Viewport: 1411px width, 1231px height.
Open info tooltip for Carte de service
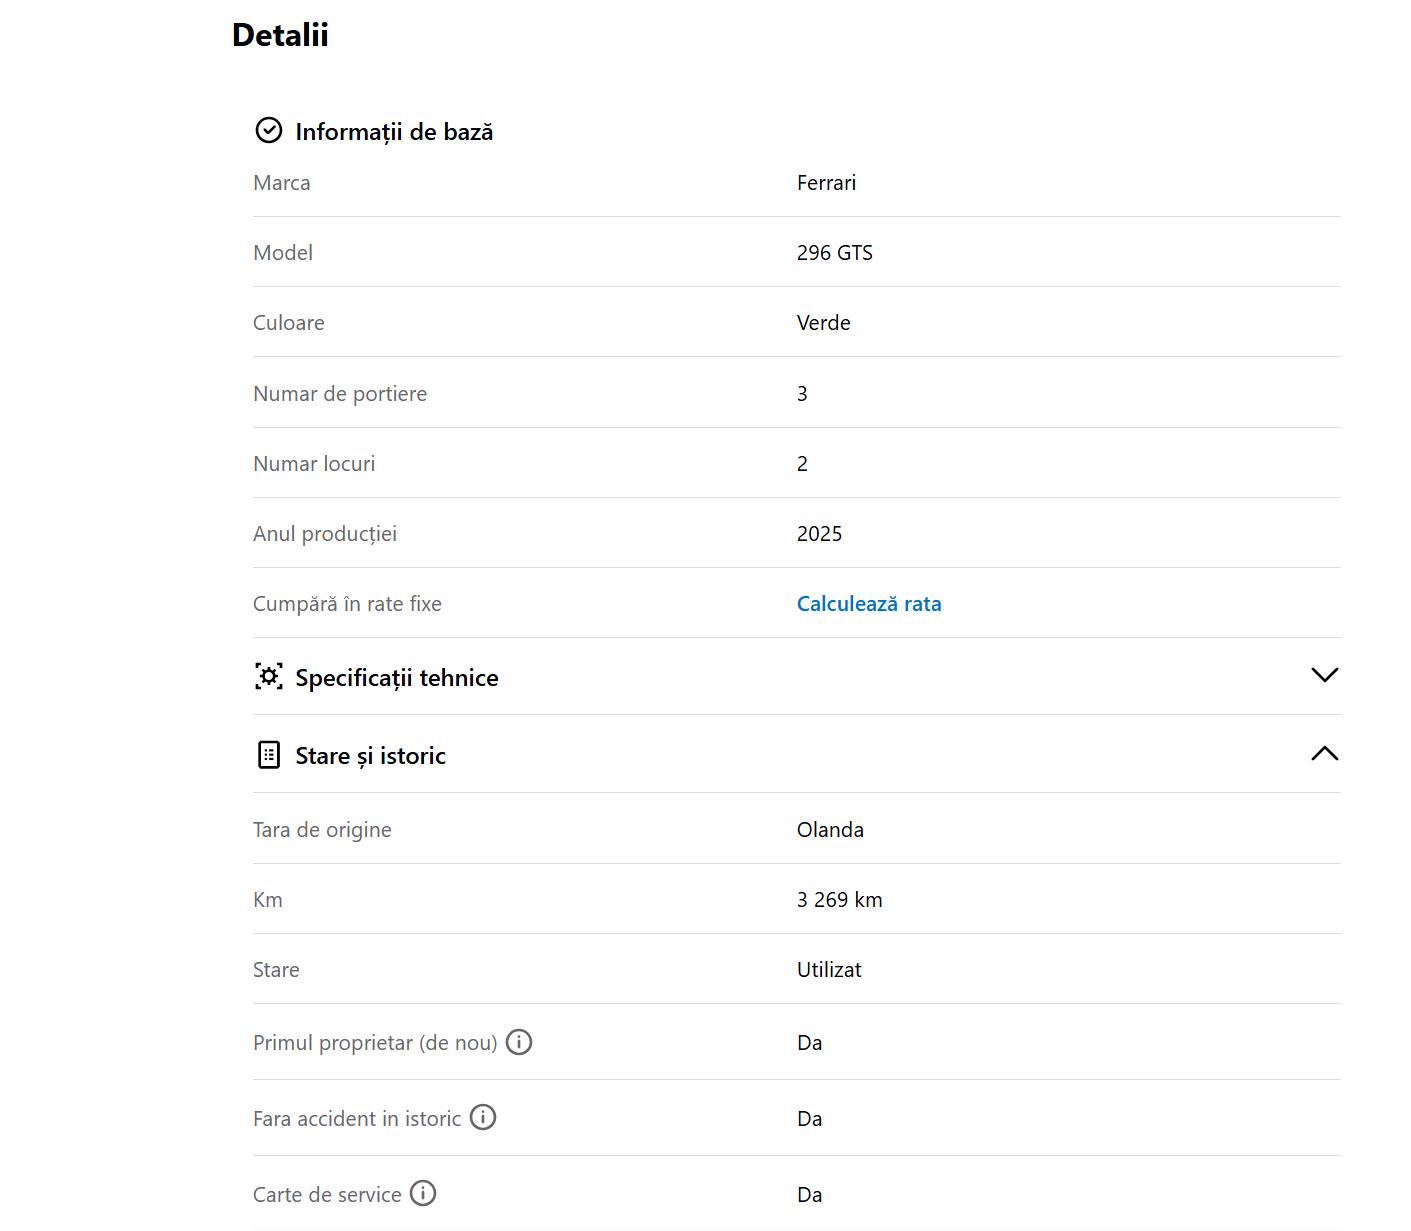point(423,1193)
